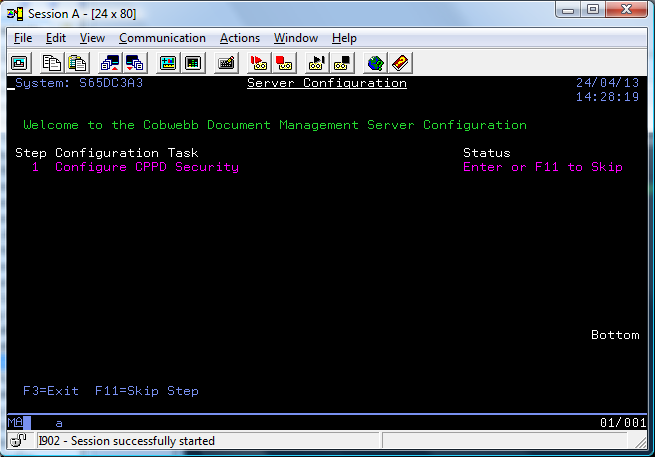The image size is (656, 457).
Task: Stop macro recording with red square icon
Action: click(284, 63)
